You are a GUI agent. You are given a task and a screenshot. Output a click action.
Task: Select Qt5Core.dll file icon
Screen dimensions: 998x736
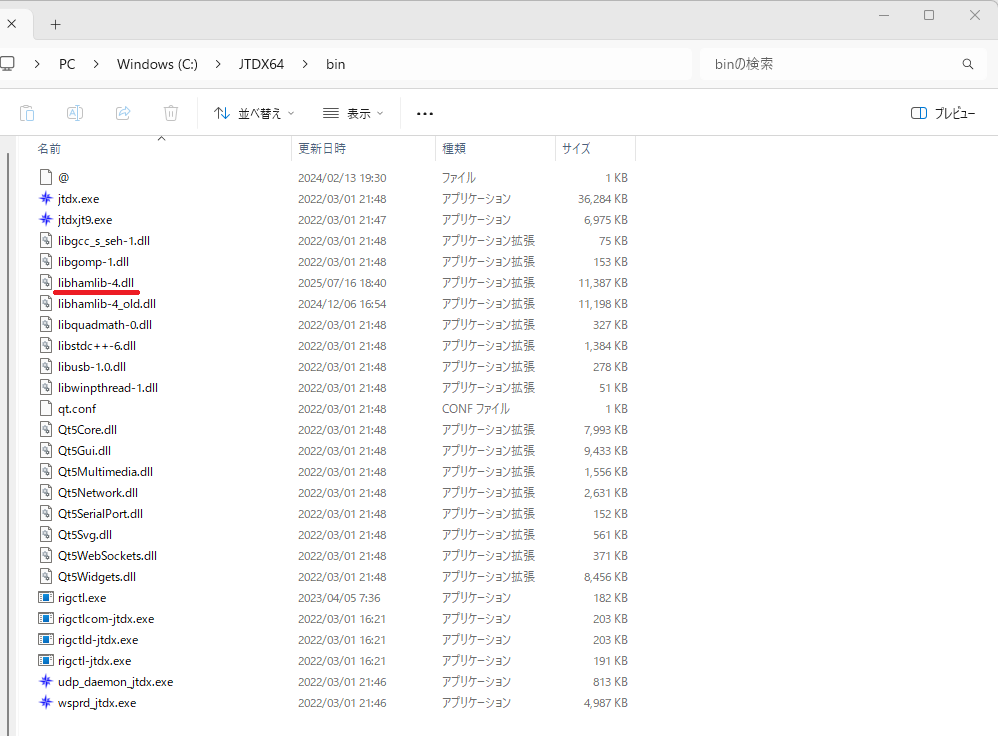(x=46, y=429)
